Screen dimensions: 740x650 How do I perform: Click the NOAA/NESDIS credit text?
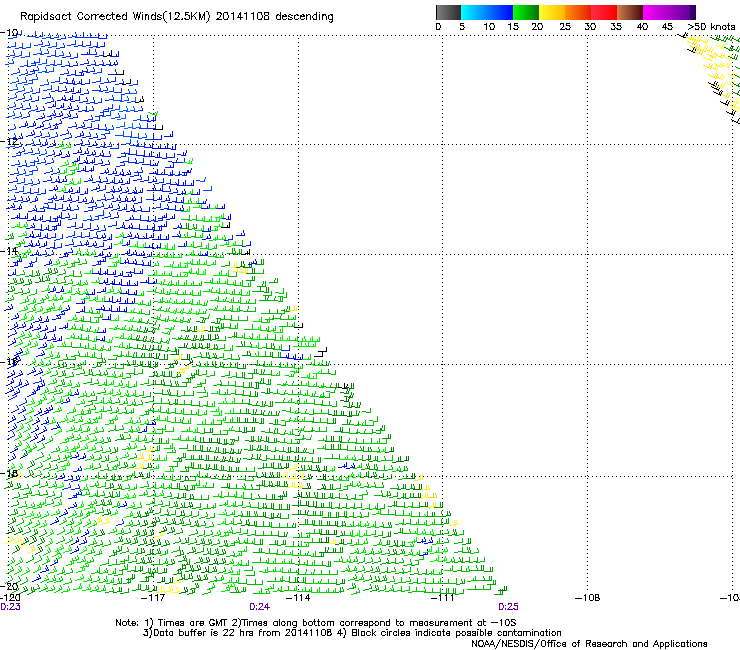point(589,643)
